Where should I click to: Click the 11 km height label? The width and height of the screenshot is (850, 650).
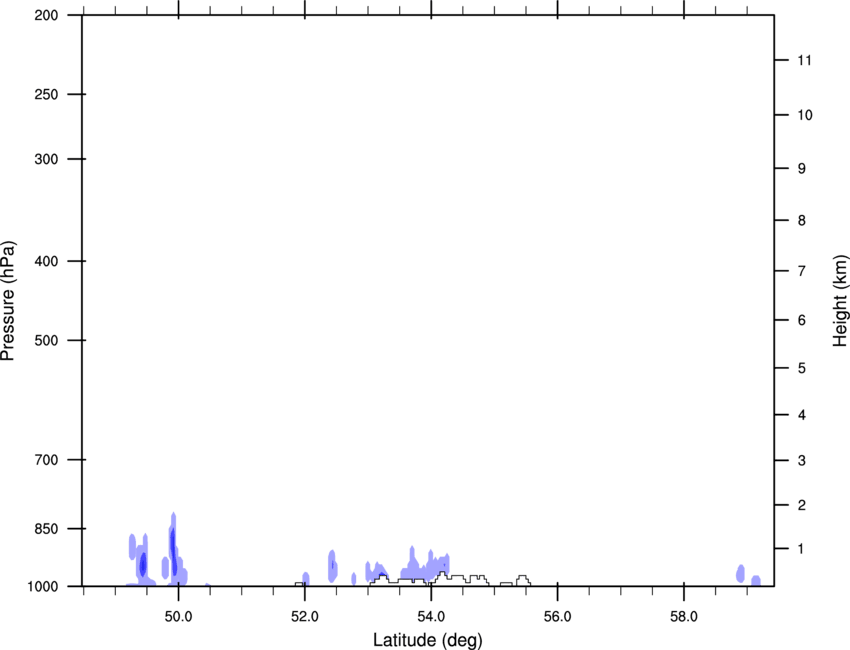pyautogui.click(x=805, y=60)
